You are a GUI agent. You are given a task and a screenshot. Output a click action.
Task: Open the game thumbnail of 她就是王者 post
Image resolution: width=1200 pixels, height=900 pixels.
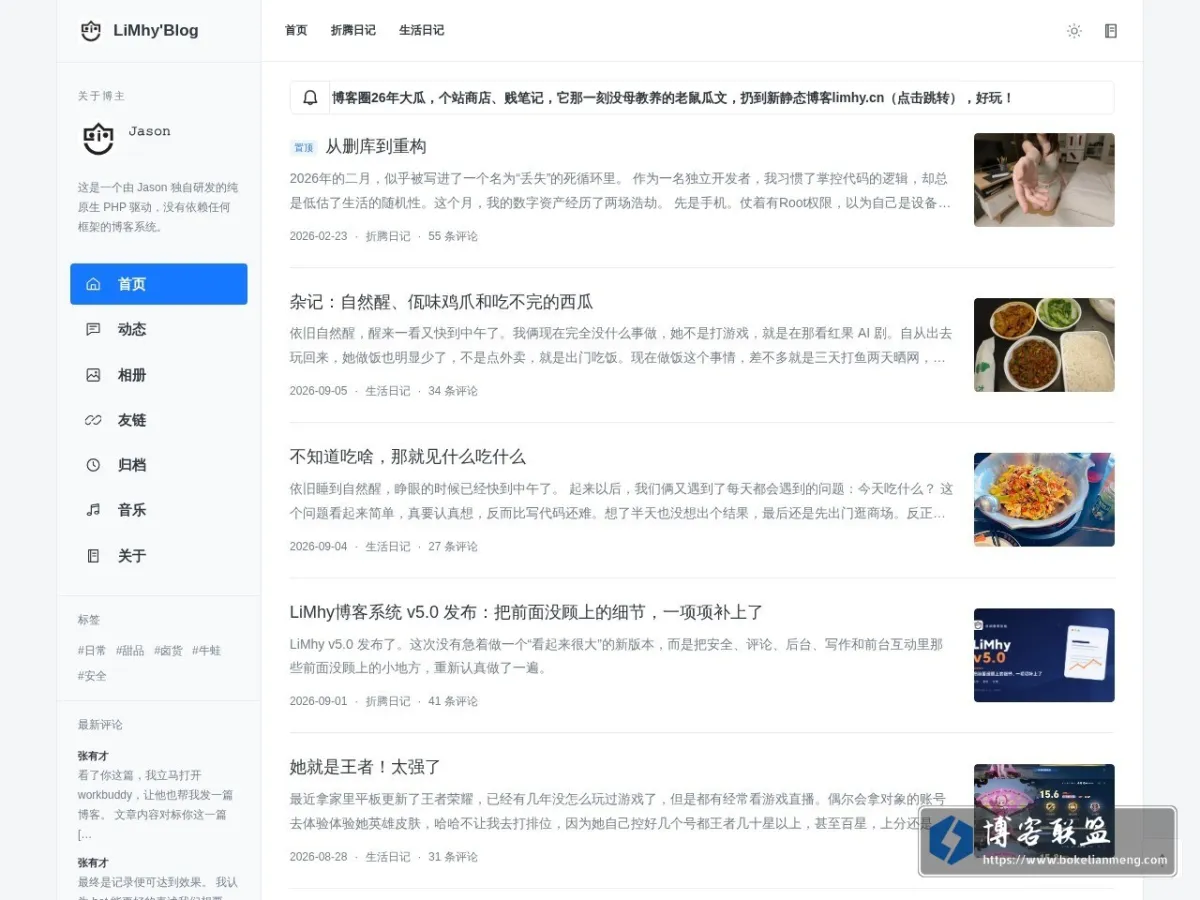click(1044, 810)
